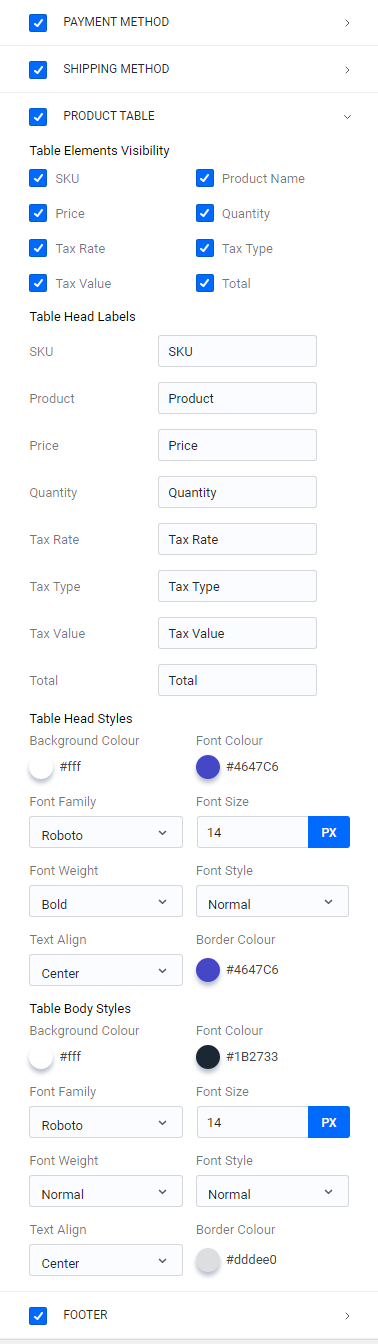Click PX unit button for Table Head font size
This screenshot has width=378, height=1344.
coord(329,832)
